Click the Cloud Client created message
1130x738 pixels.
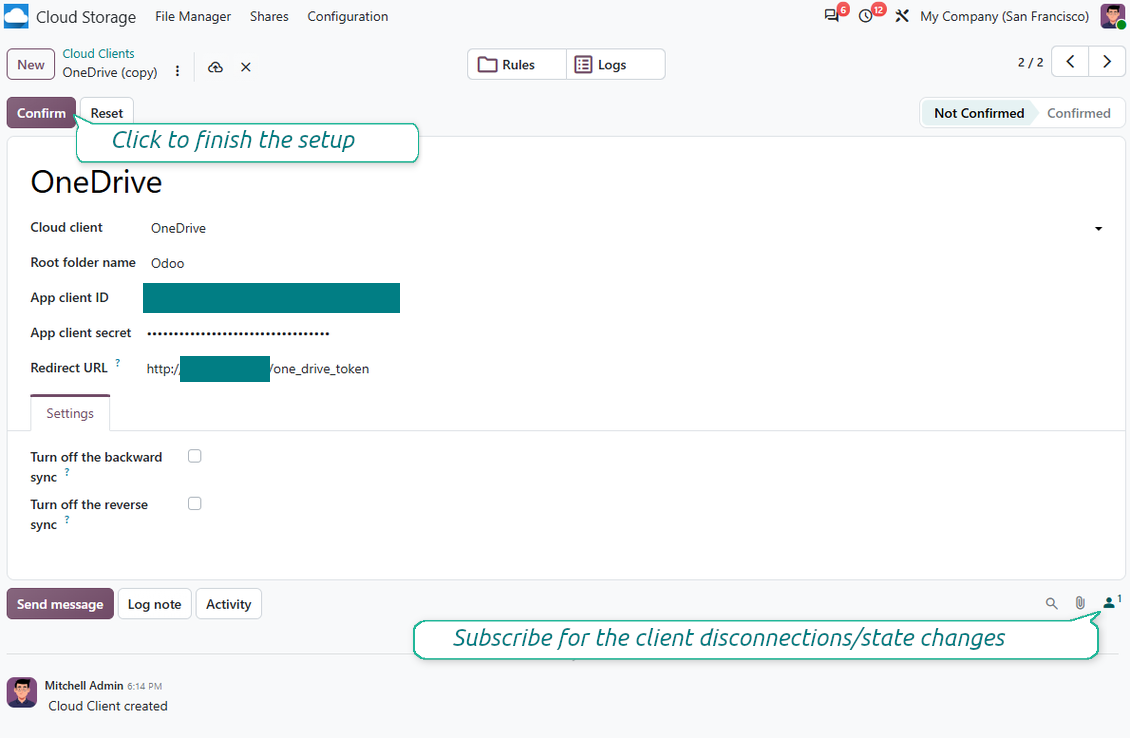click(x=108, y=706)
